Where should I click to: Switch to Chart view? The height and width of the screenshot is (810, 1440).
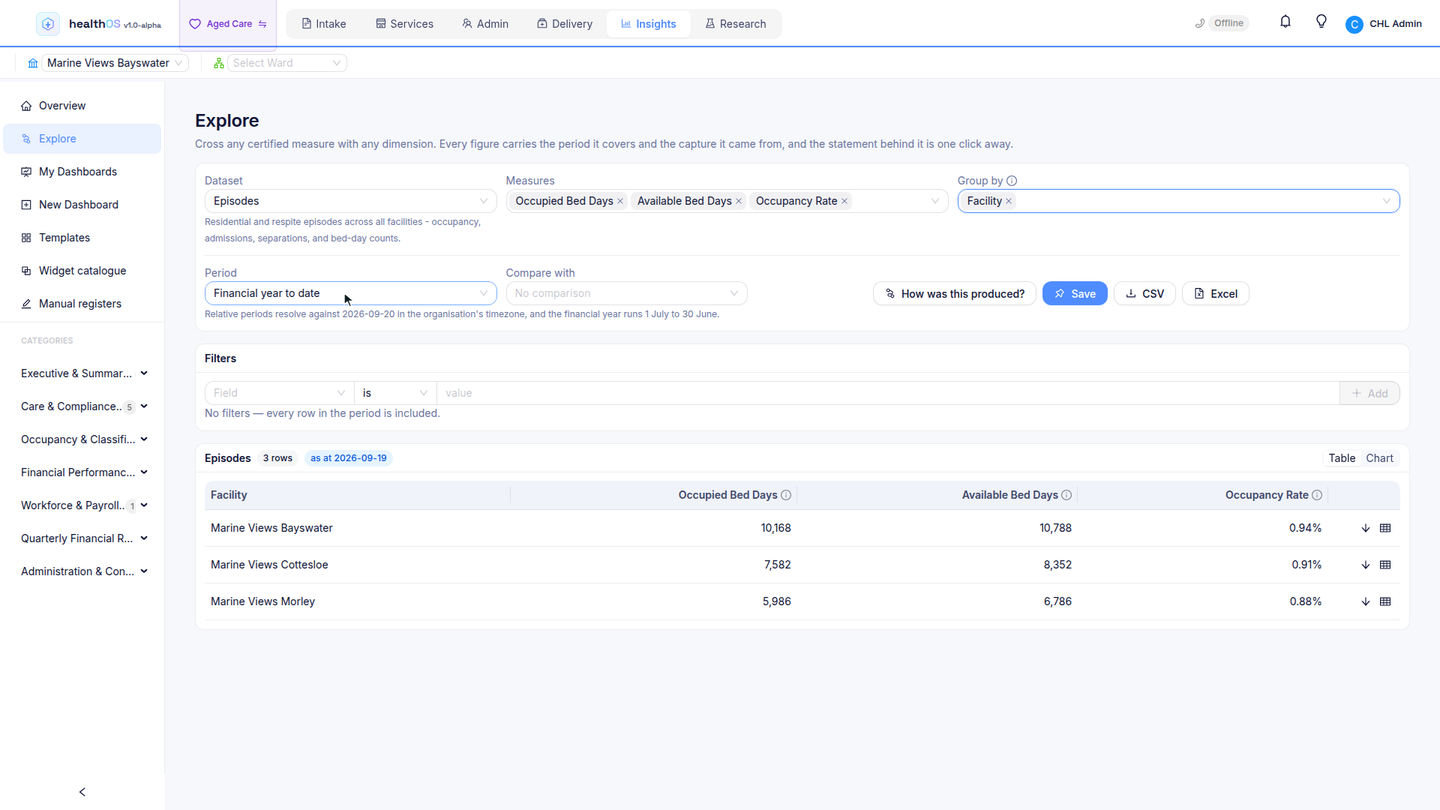[1380, 458]
